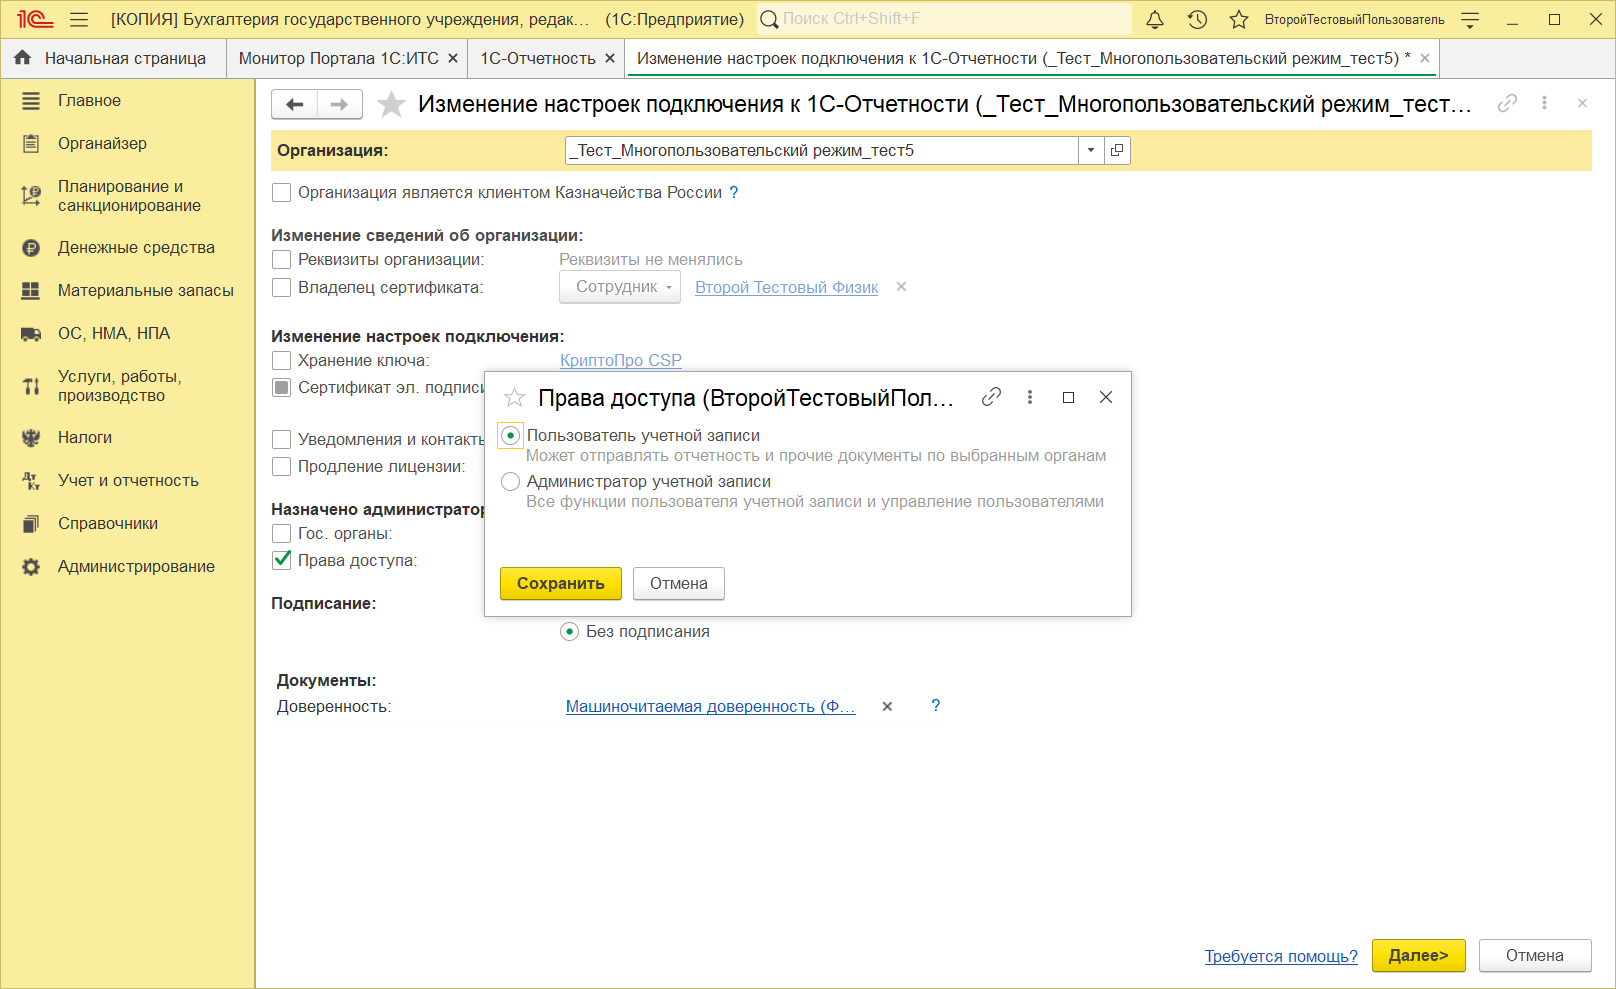Image resolution: width=1616 pixels, height=989 pixels.
Task: Check Организация является клиентом Казначейства России
Action: pyautogui.click(x=282, y=193)
